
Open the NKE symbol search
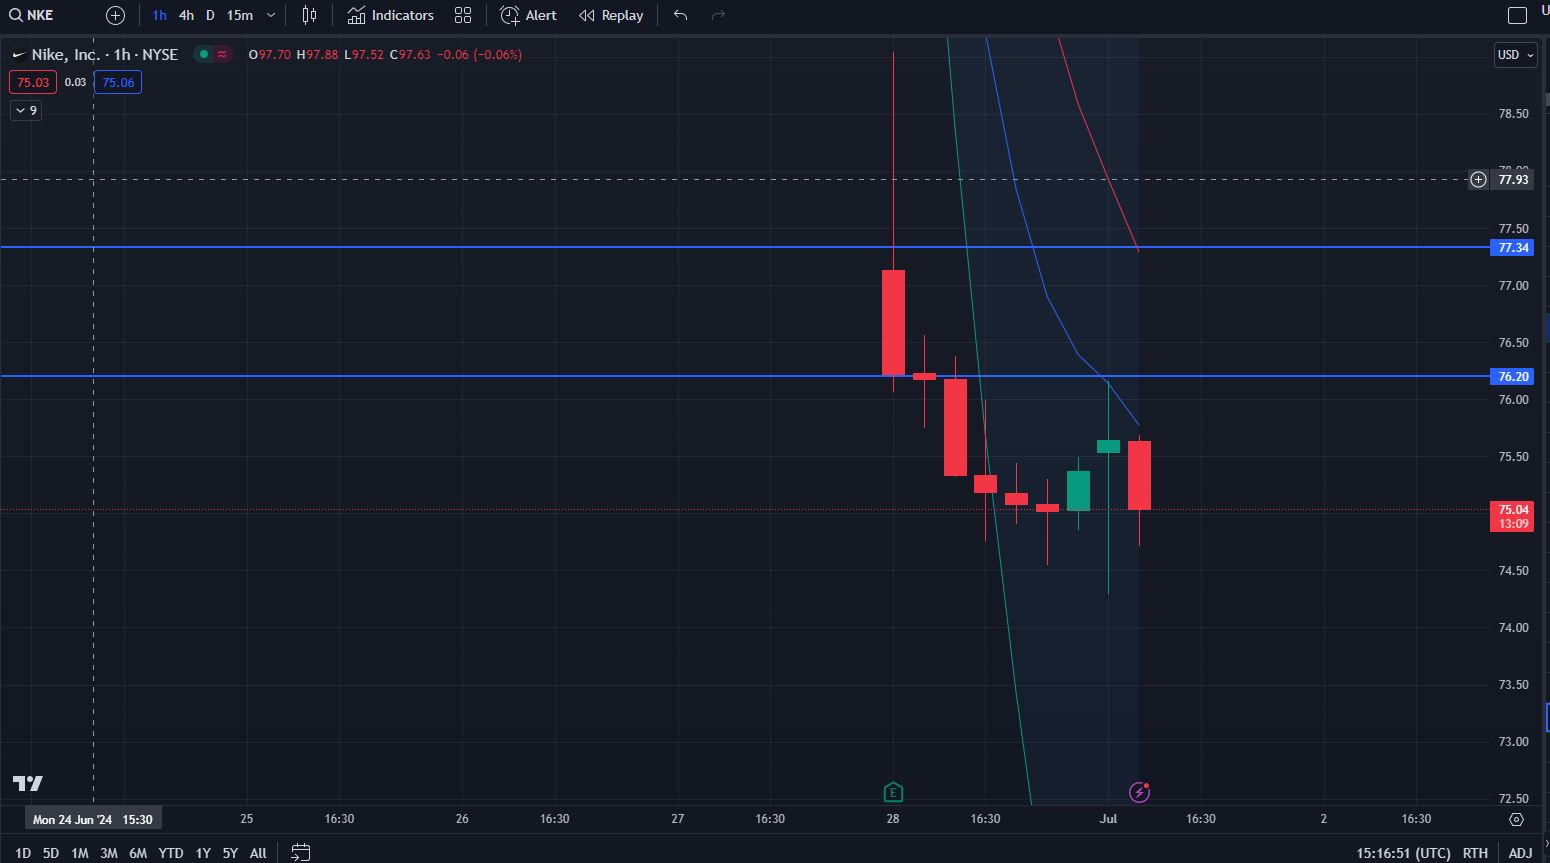pyautogui.click(x=32, y=15)
